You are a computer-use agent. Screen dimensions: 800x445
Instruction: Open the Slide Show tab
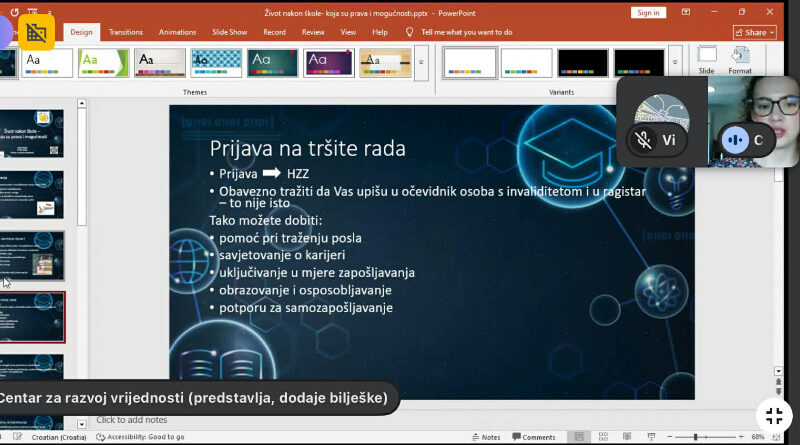click(230, 32)
